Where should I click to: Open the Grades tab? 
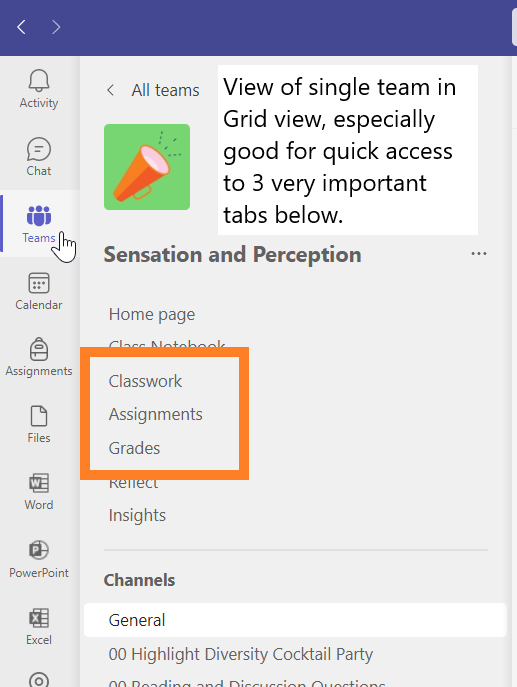pyautogui.click(x=134, y=448)
